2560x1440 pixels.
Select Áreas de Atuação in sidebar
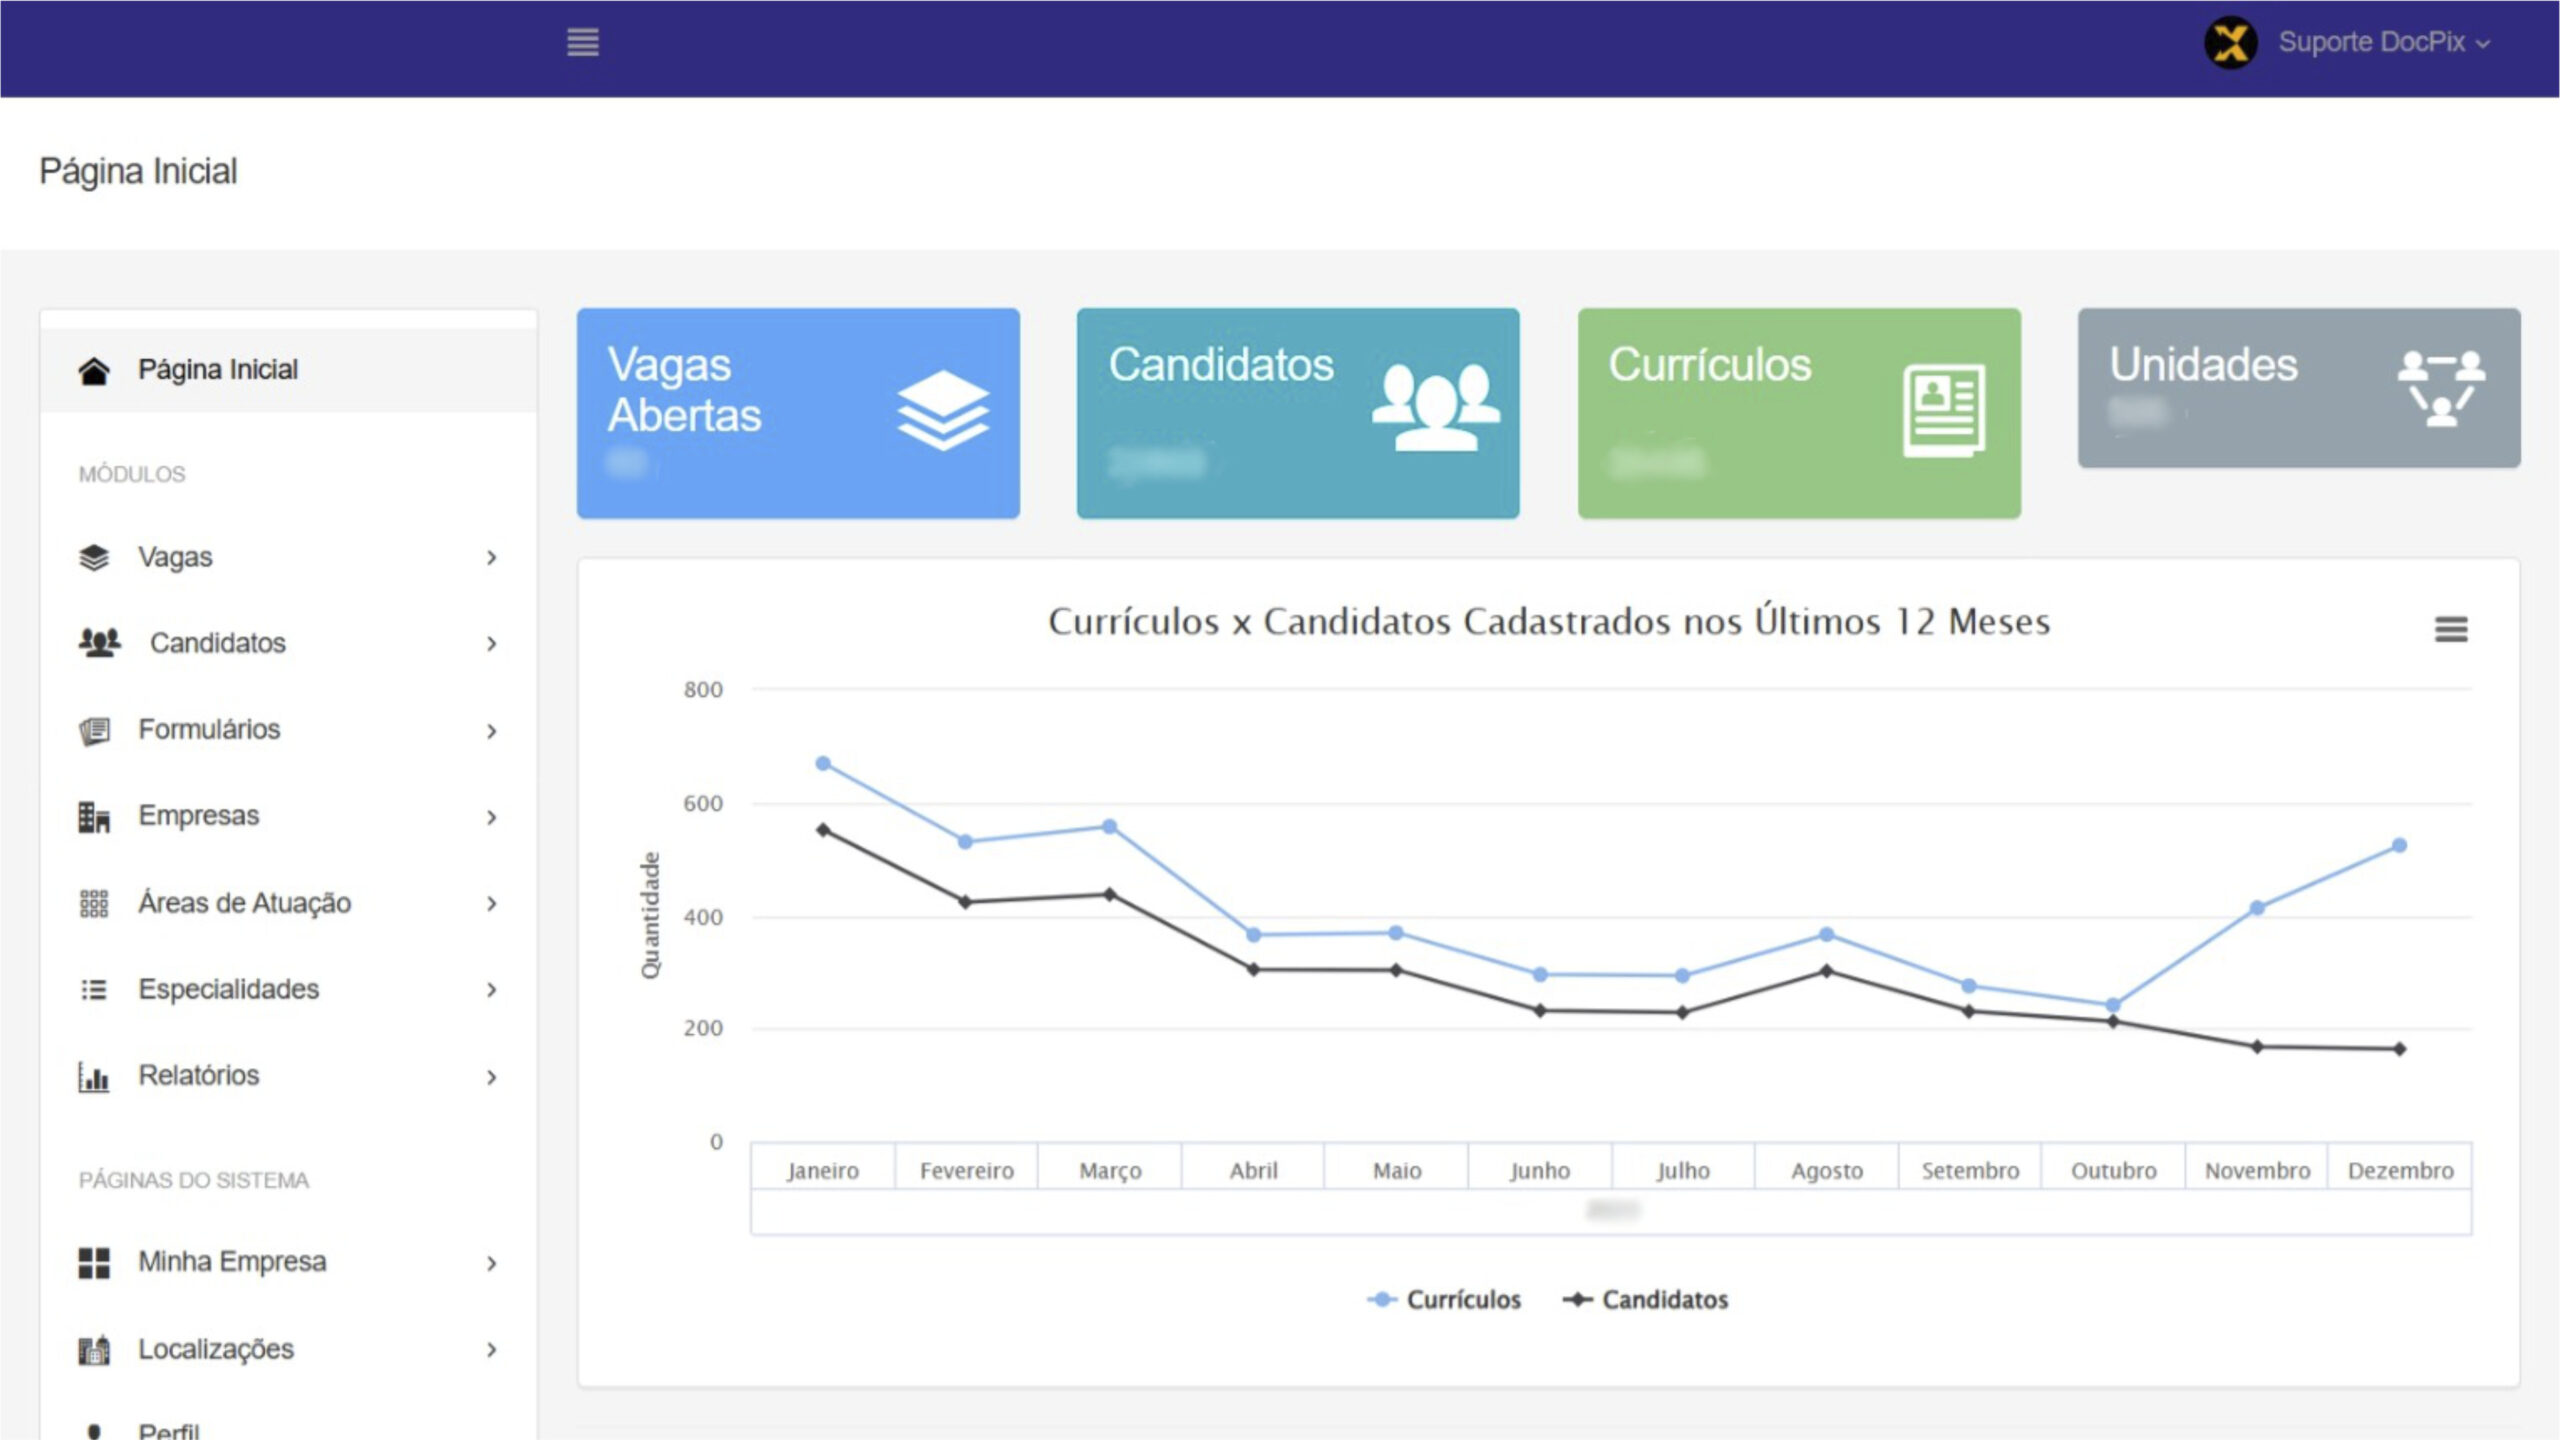(x=244, y=903)
